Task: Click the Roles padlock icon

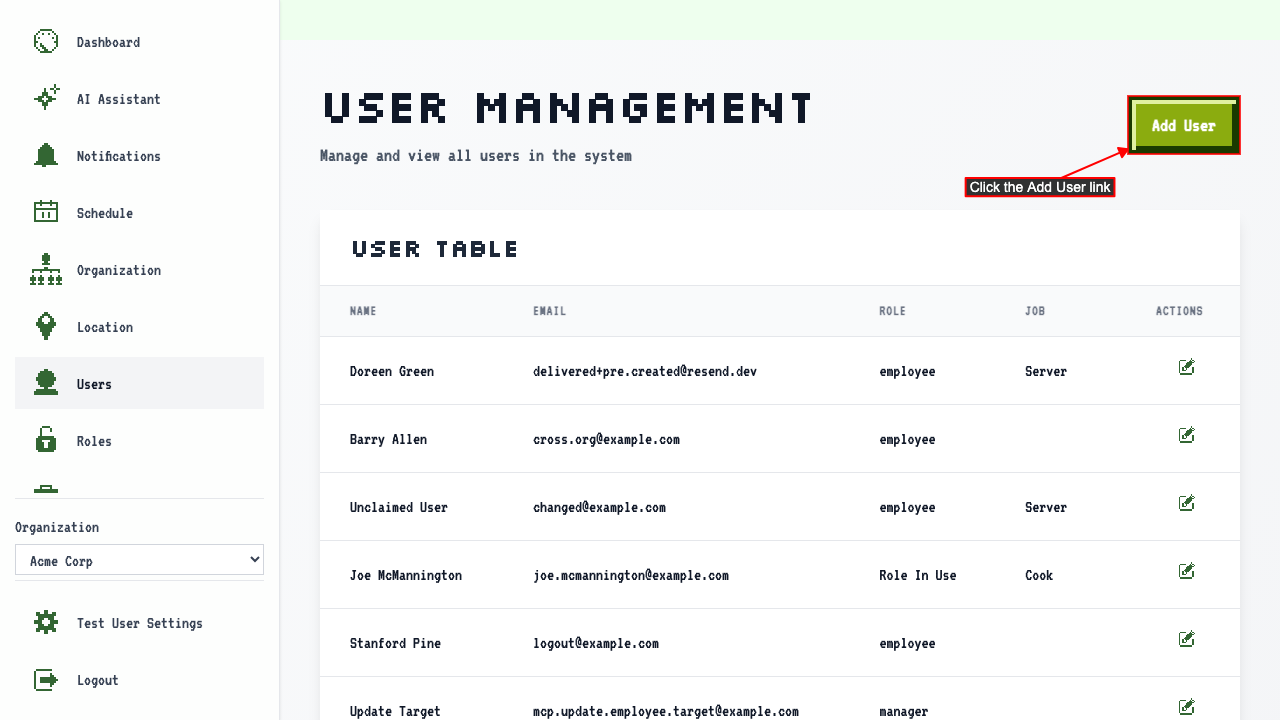Action: click(46, 441)
